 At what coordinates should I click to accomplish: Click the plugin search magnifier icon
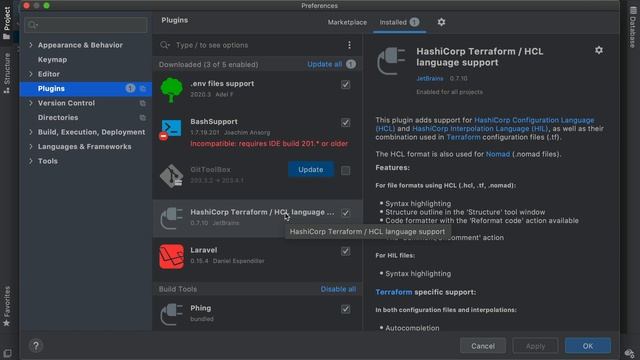pos(165,45)
